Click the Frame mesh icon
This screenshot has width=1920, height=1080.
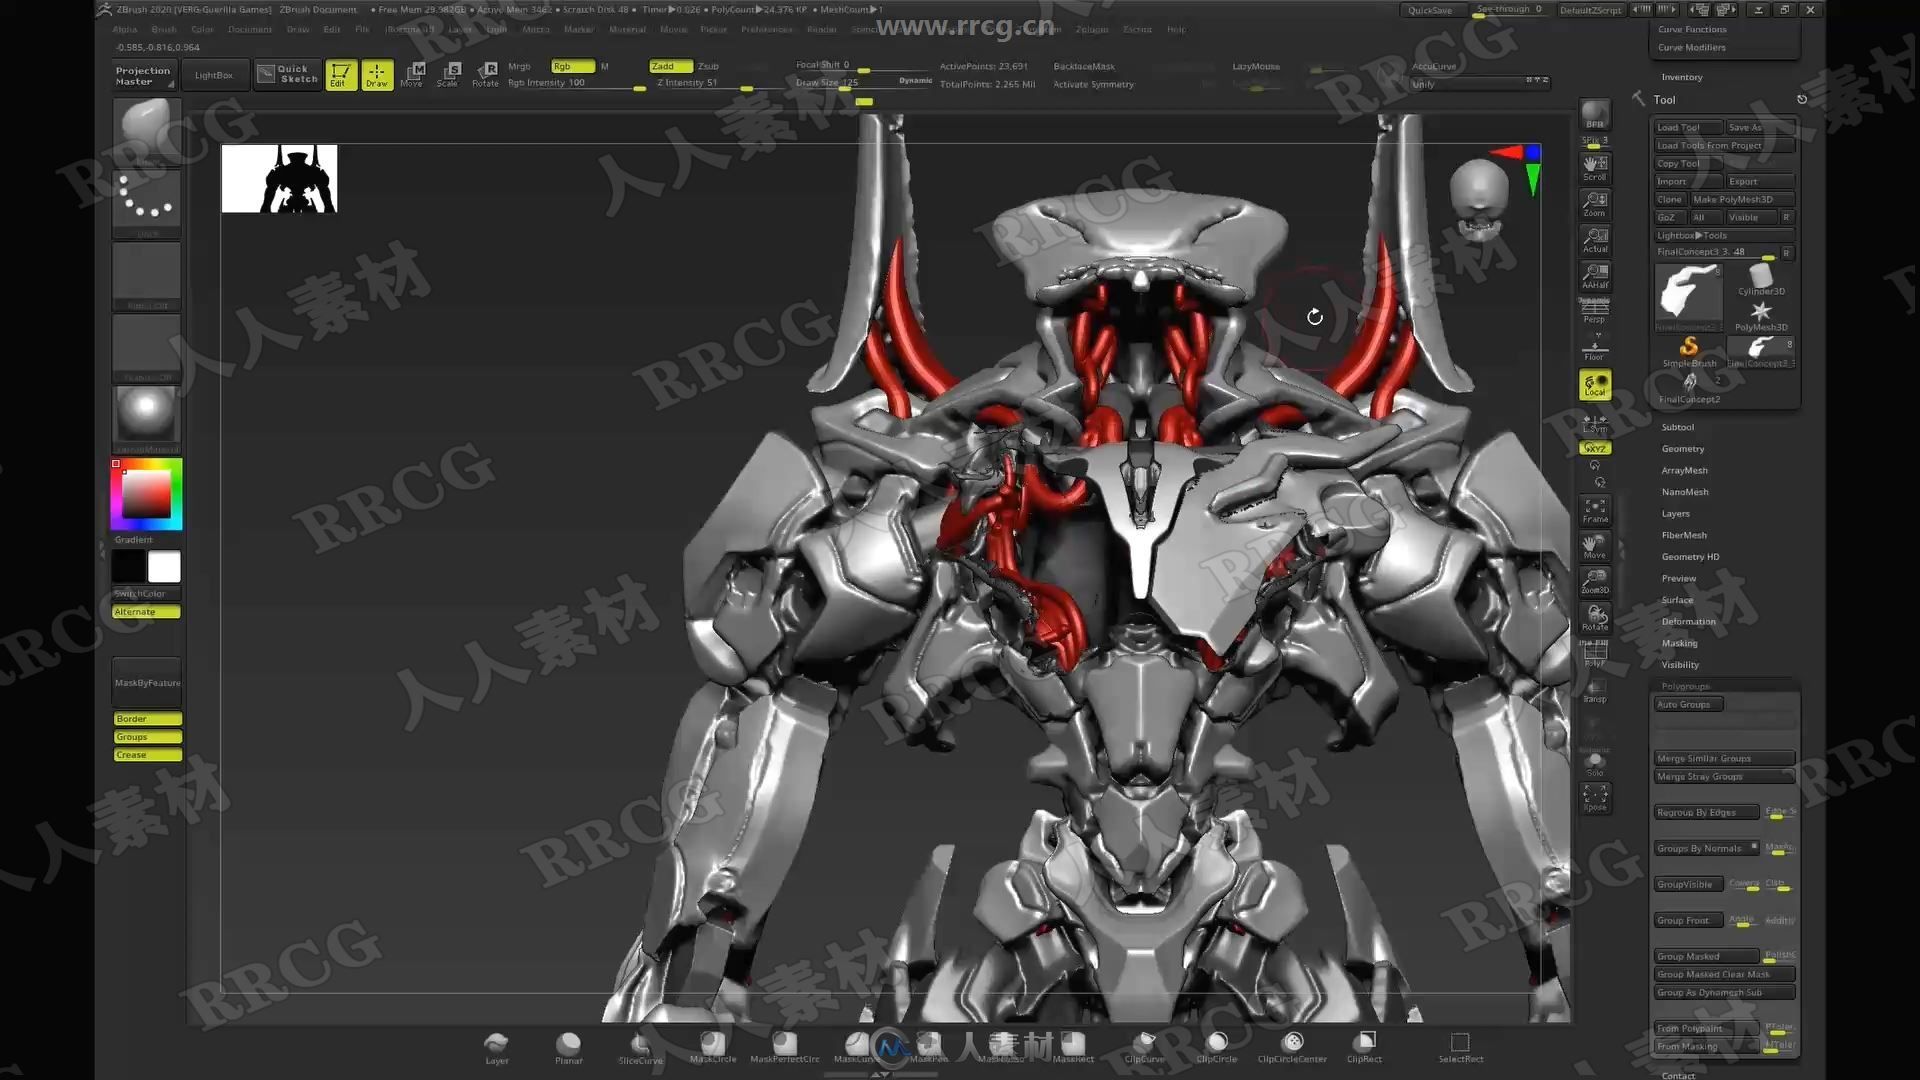(x=1595, y=511)
